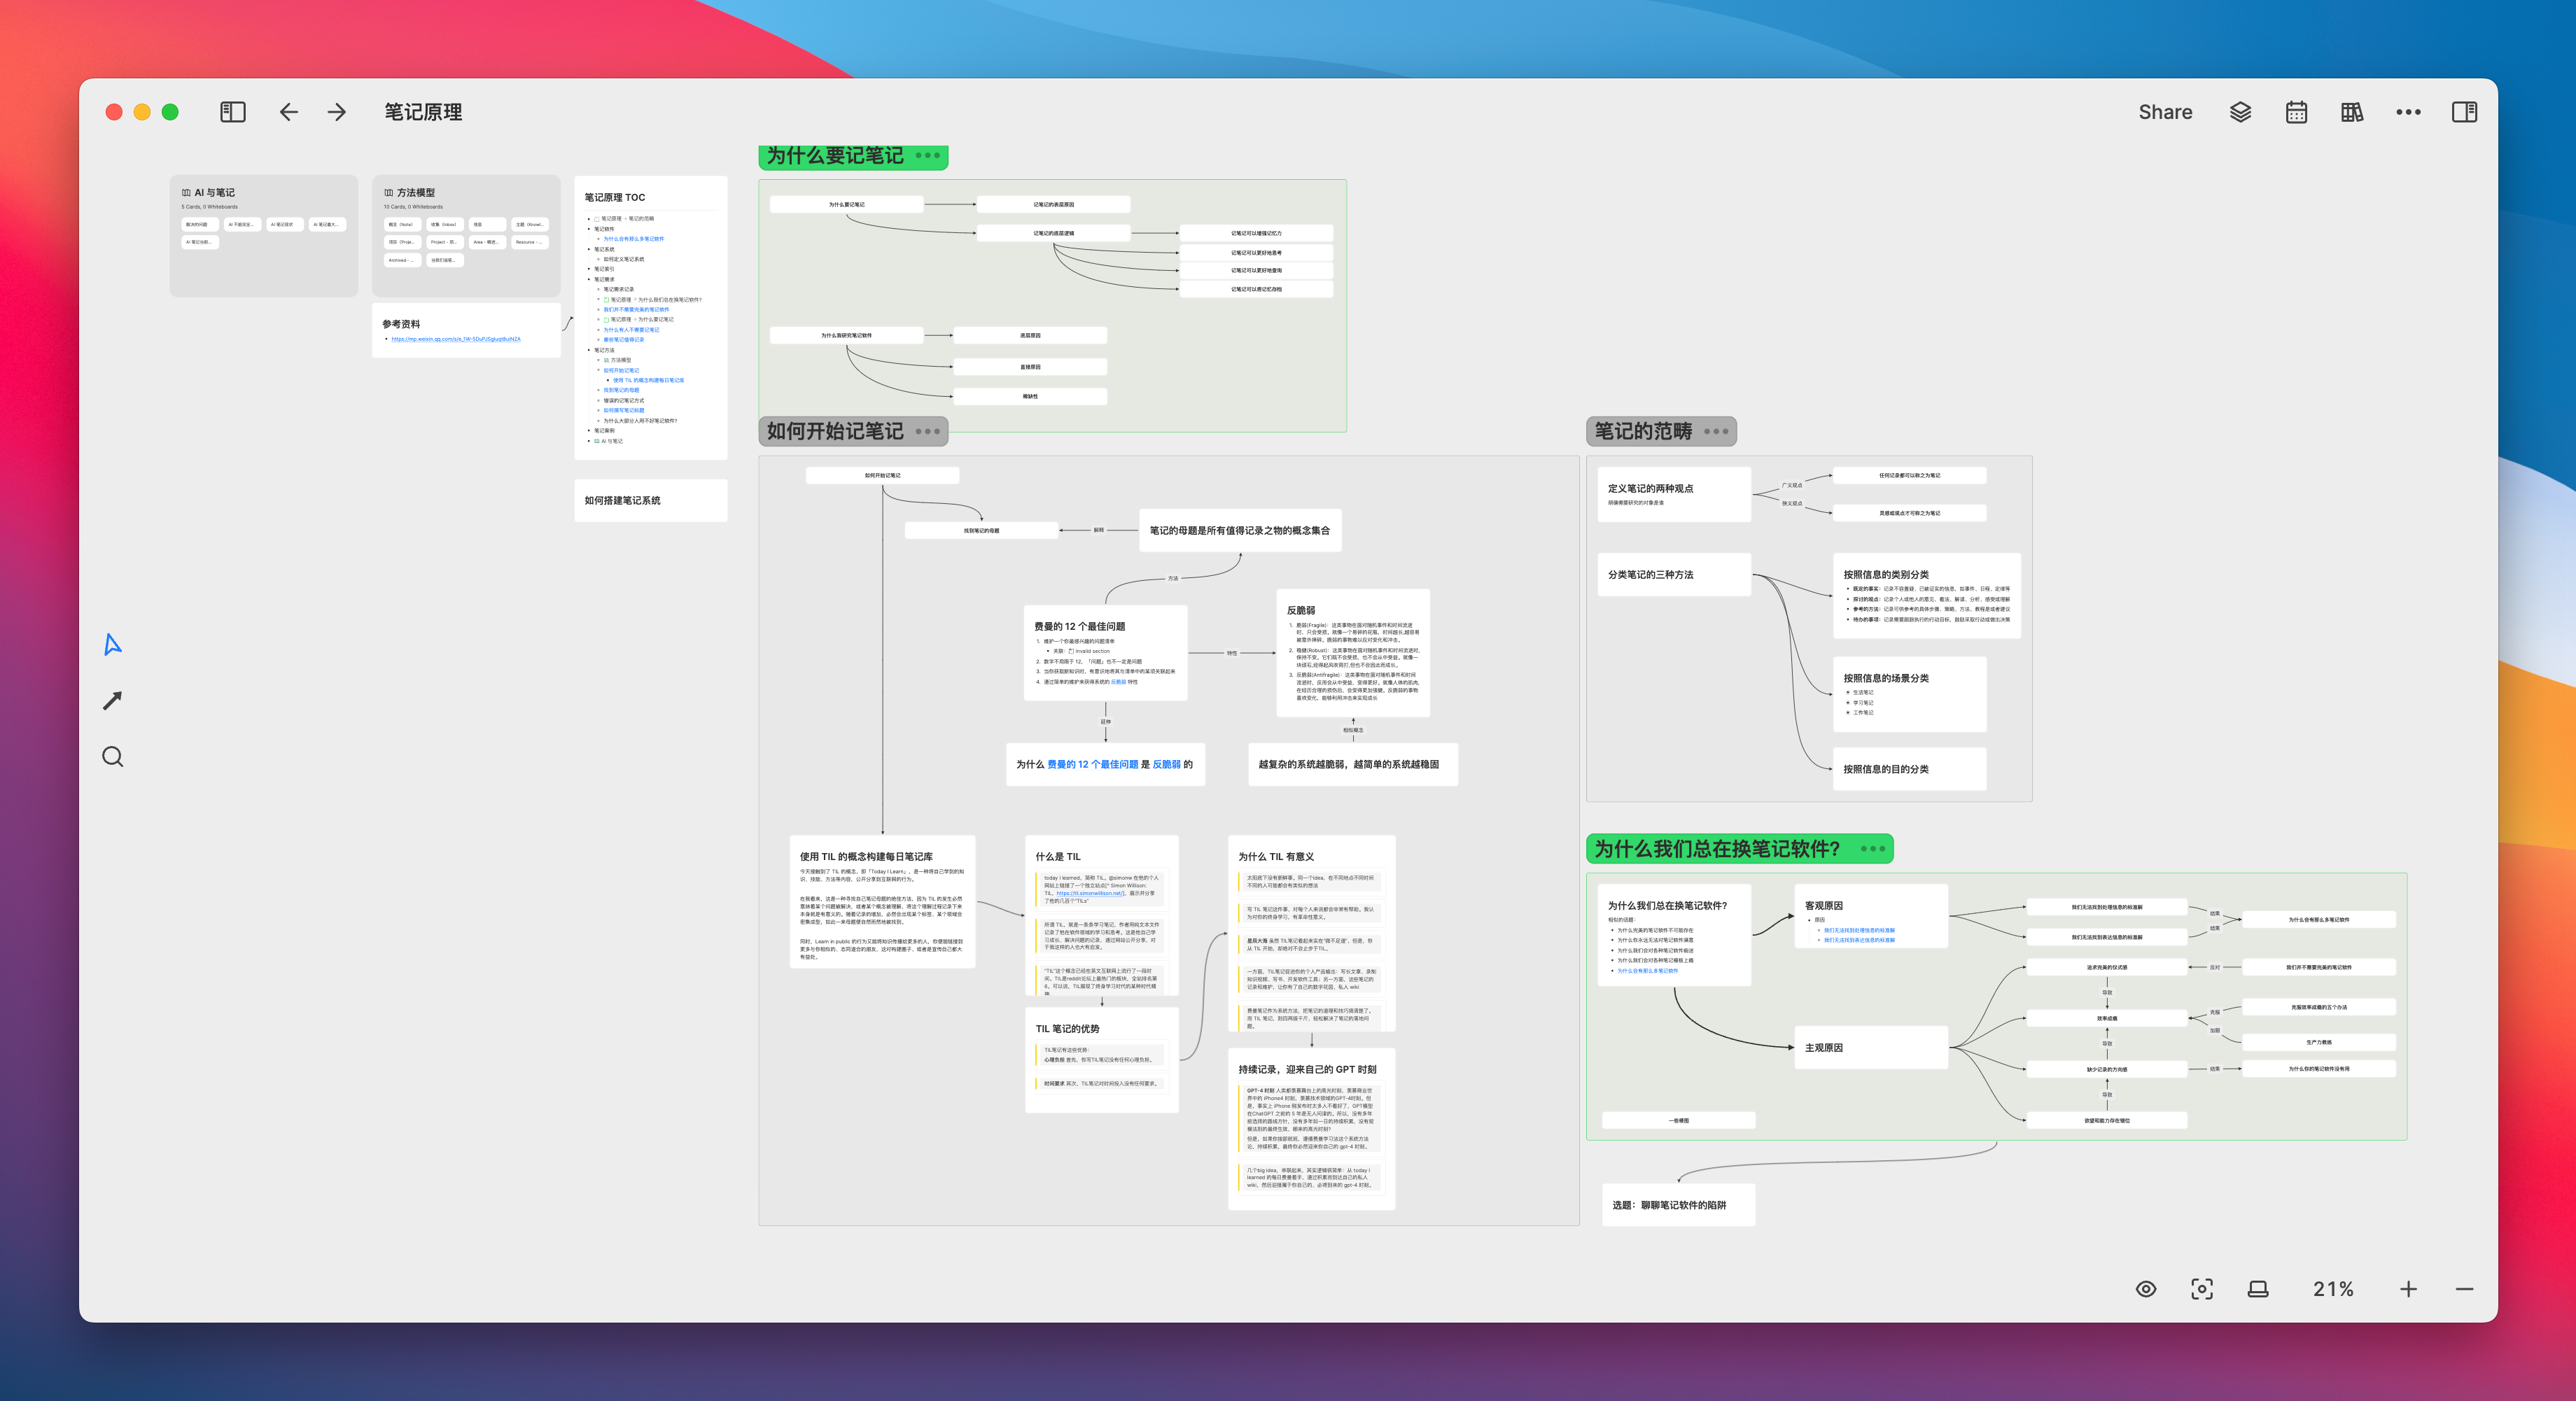Select the 费曼的 12 个最佳问题 card
Viewport: 2576px width, 1401px height.
[x=1105, y=652]
